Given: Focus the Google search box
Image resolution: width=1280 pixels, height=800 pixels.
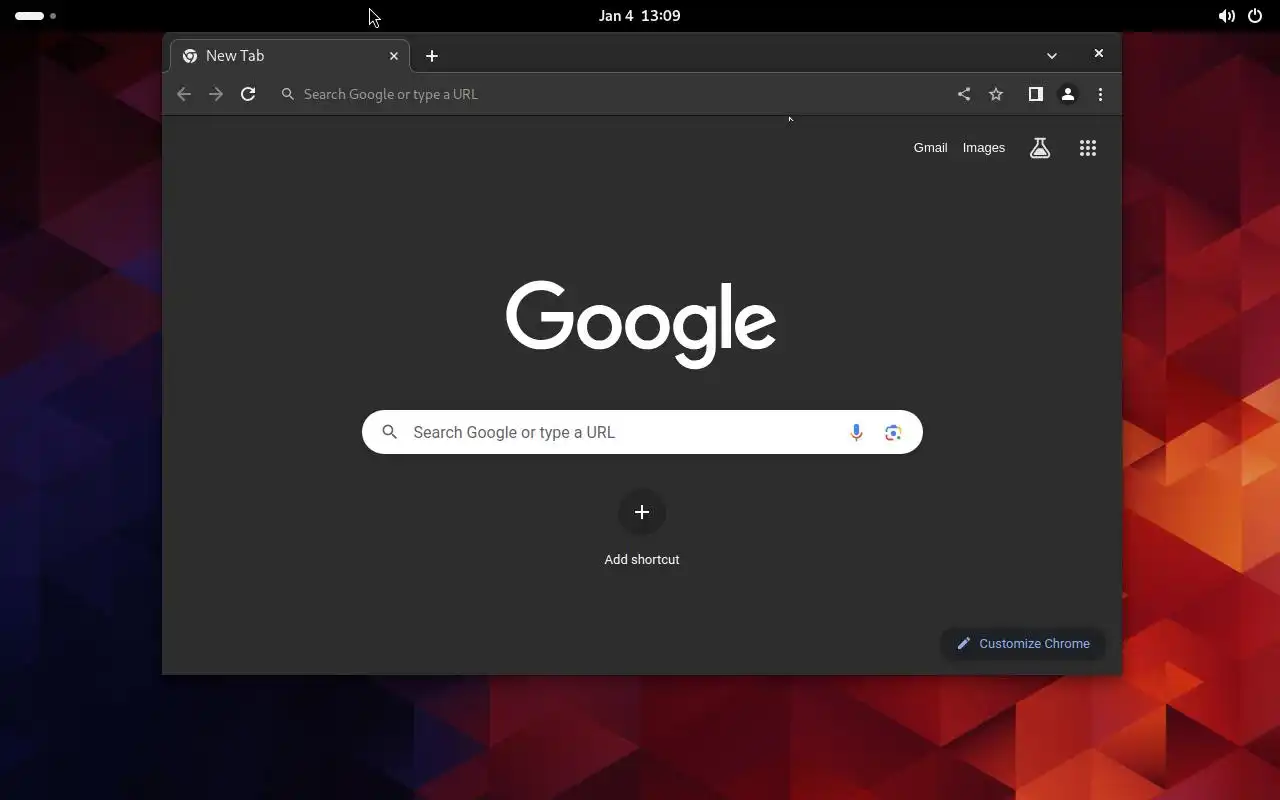Looking at the screenshot, I should 642,432.
